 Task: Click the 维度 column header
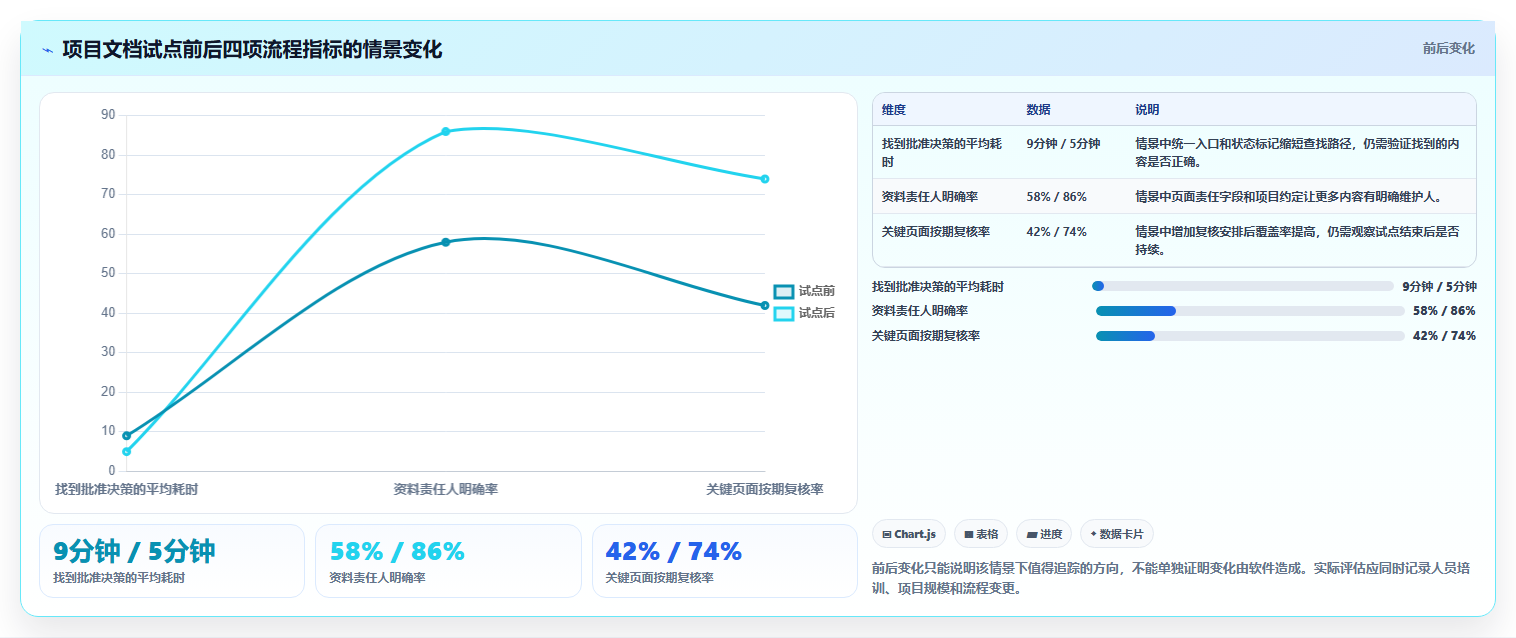tap(894, 110)
